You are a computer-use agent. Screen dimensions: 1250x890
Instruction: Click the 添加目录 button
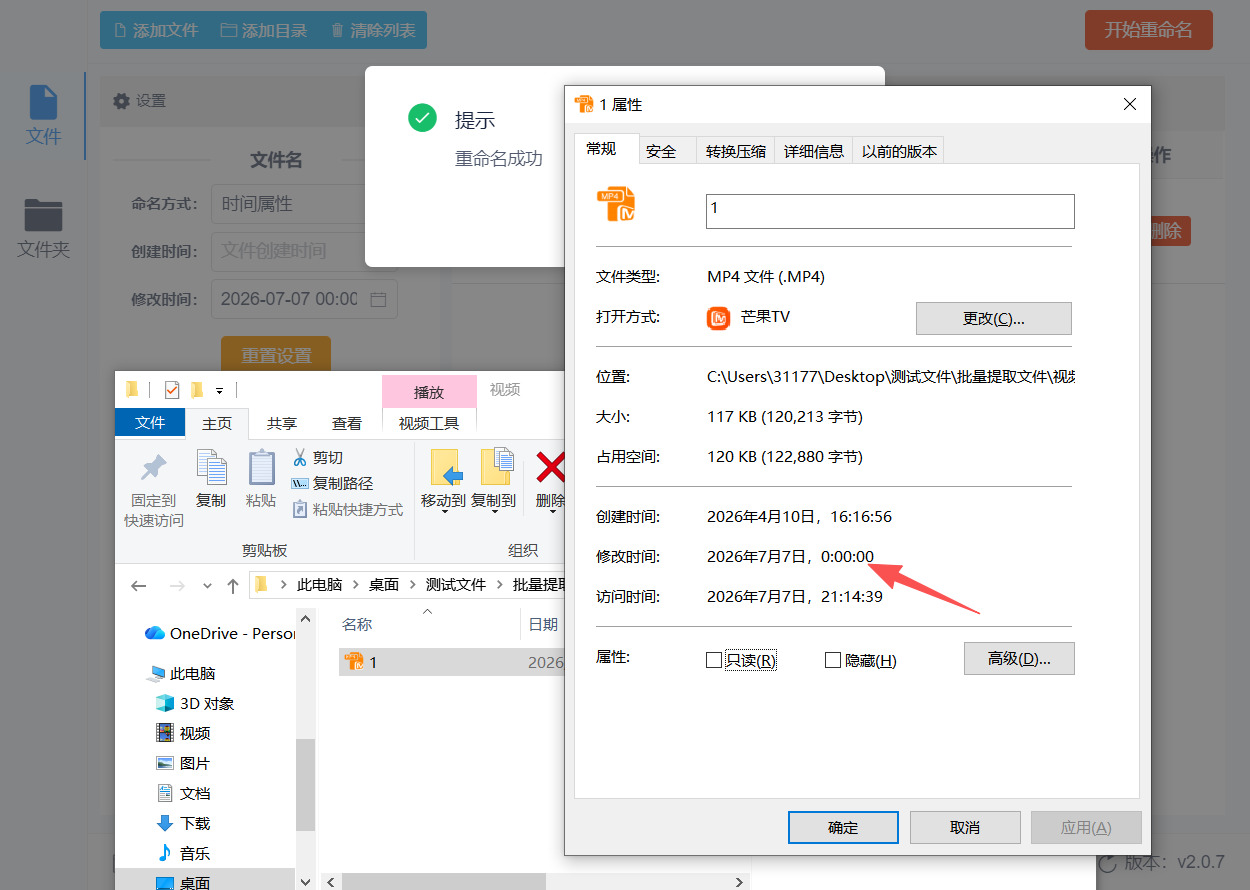264,30
